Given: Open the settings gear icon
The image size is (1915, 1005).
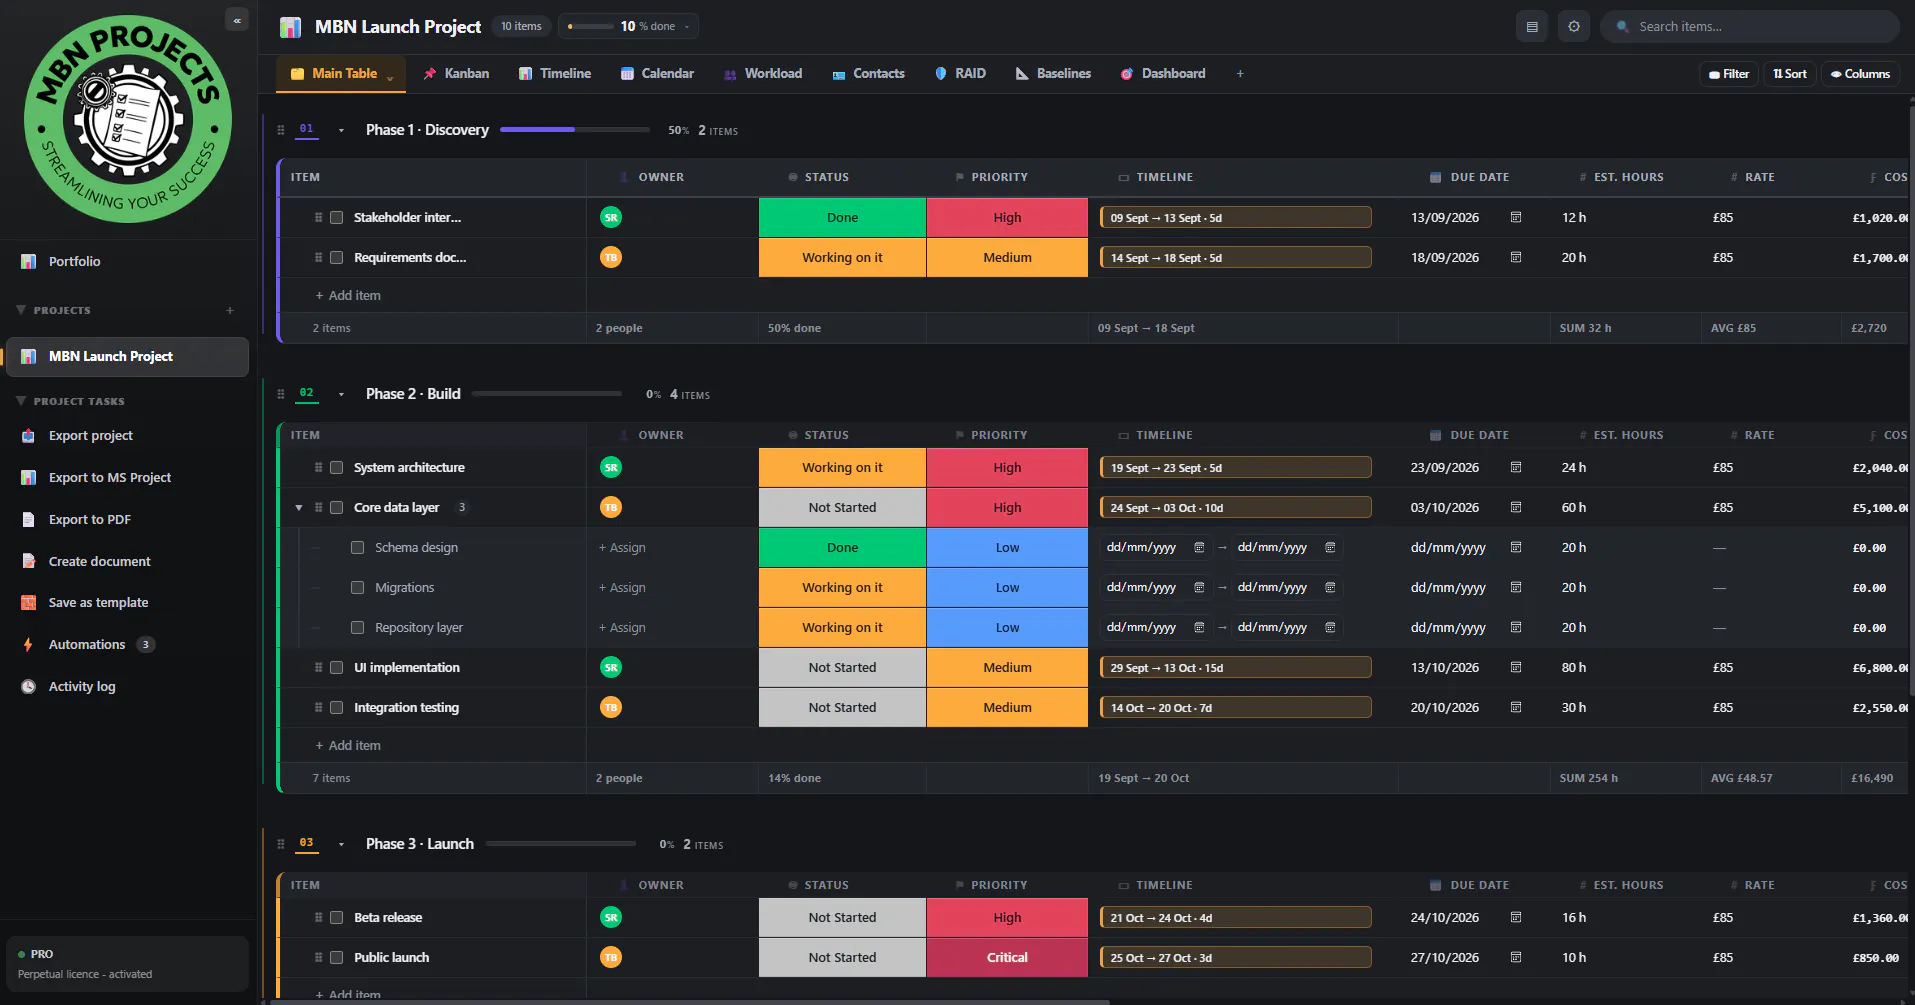Looking at the screenshot, I should 1574,27.
